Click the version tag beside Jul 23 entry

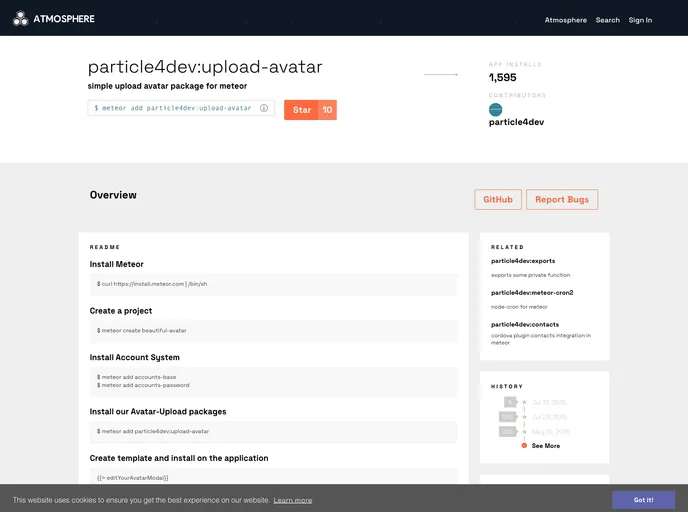[508, 417]
